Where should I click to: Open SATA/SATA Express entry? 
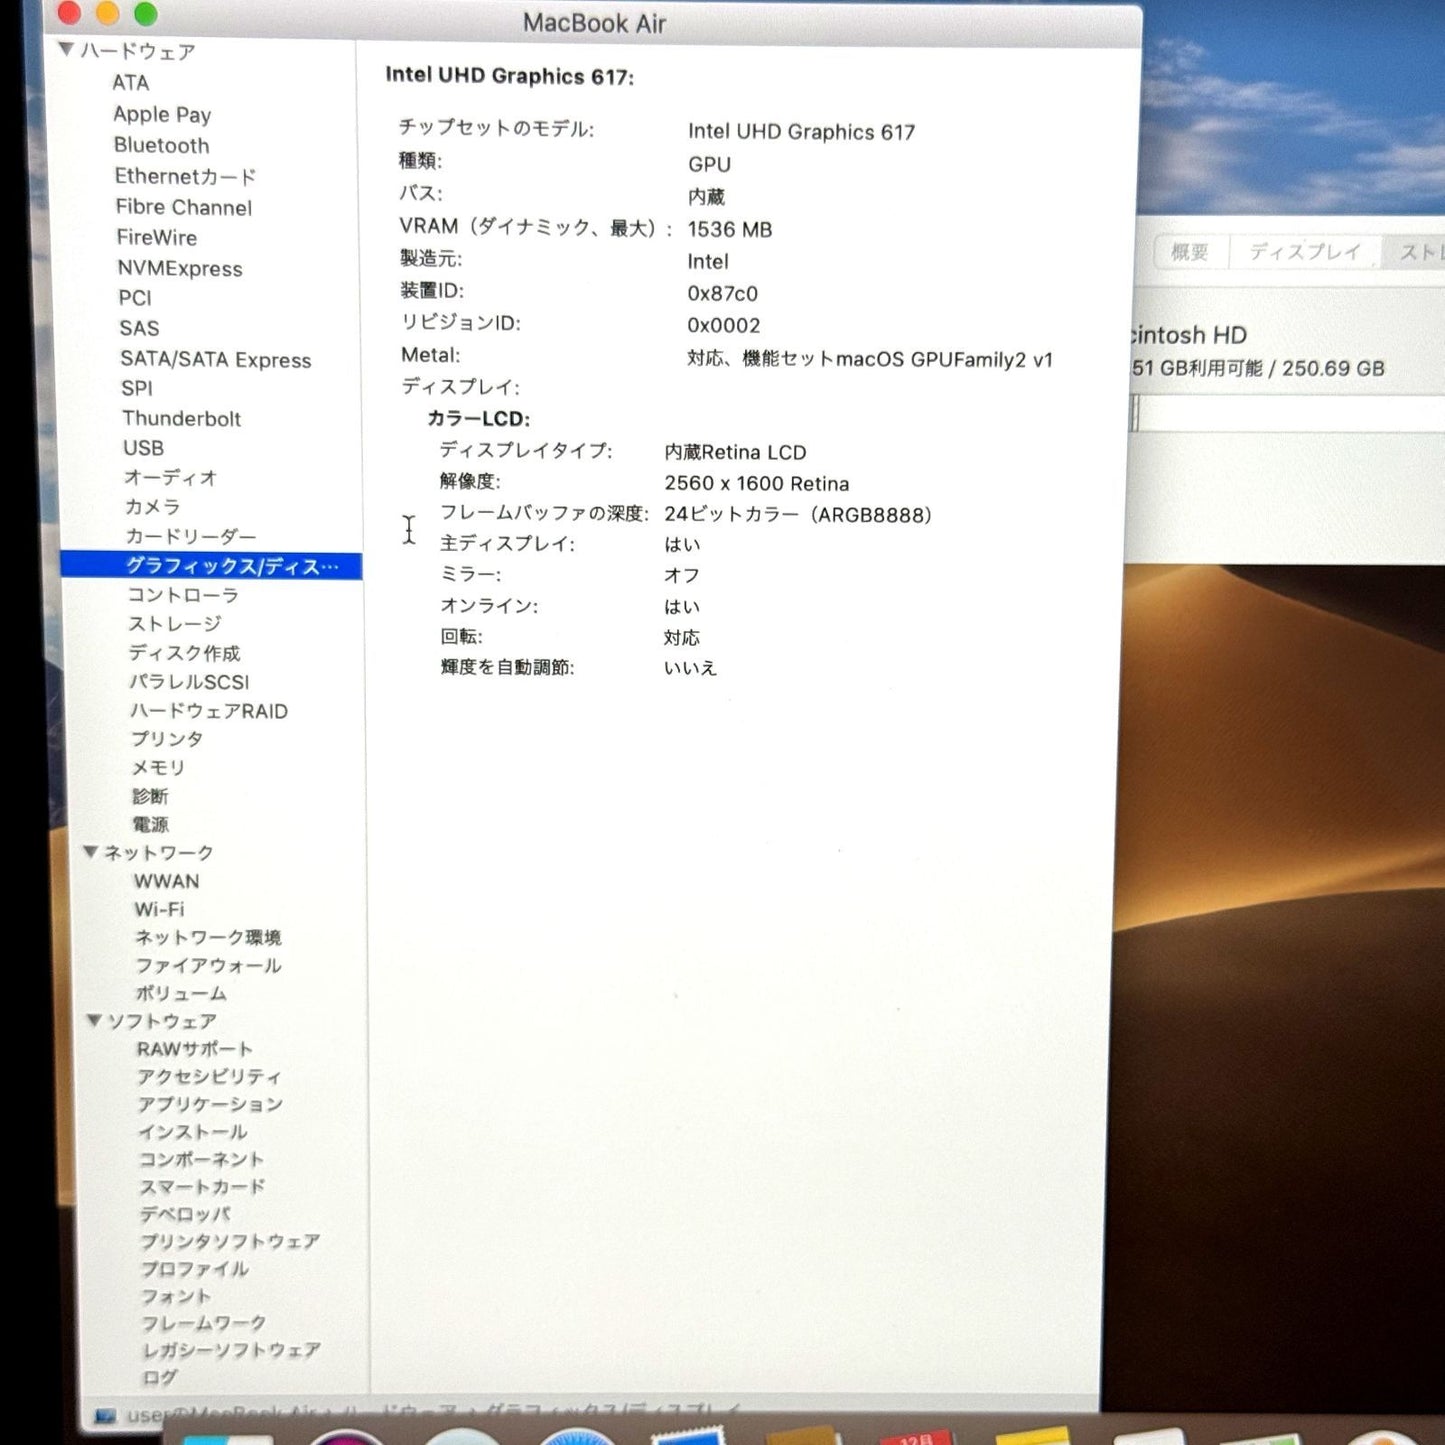pyautogui.click(x=216, y=359)
